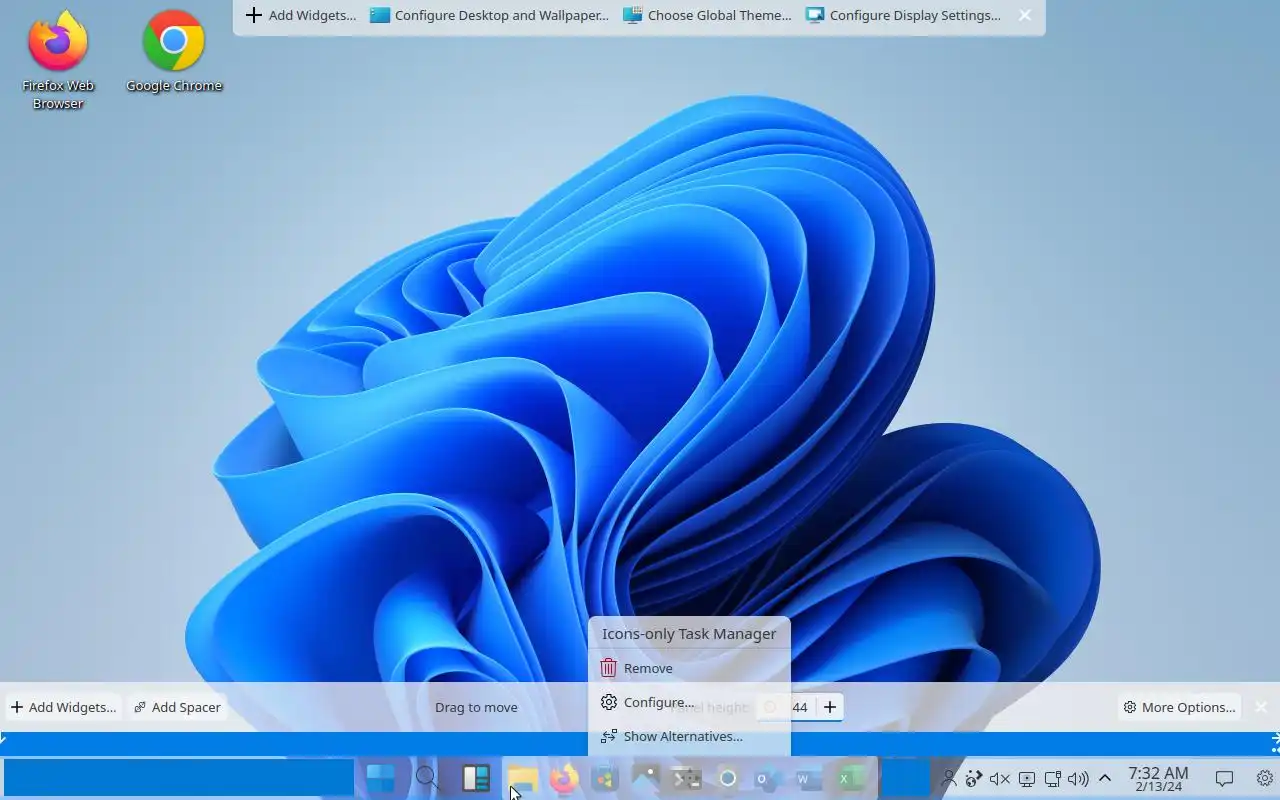Click the user account tray icon

point(949,778)
